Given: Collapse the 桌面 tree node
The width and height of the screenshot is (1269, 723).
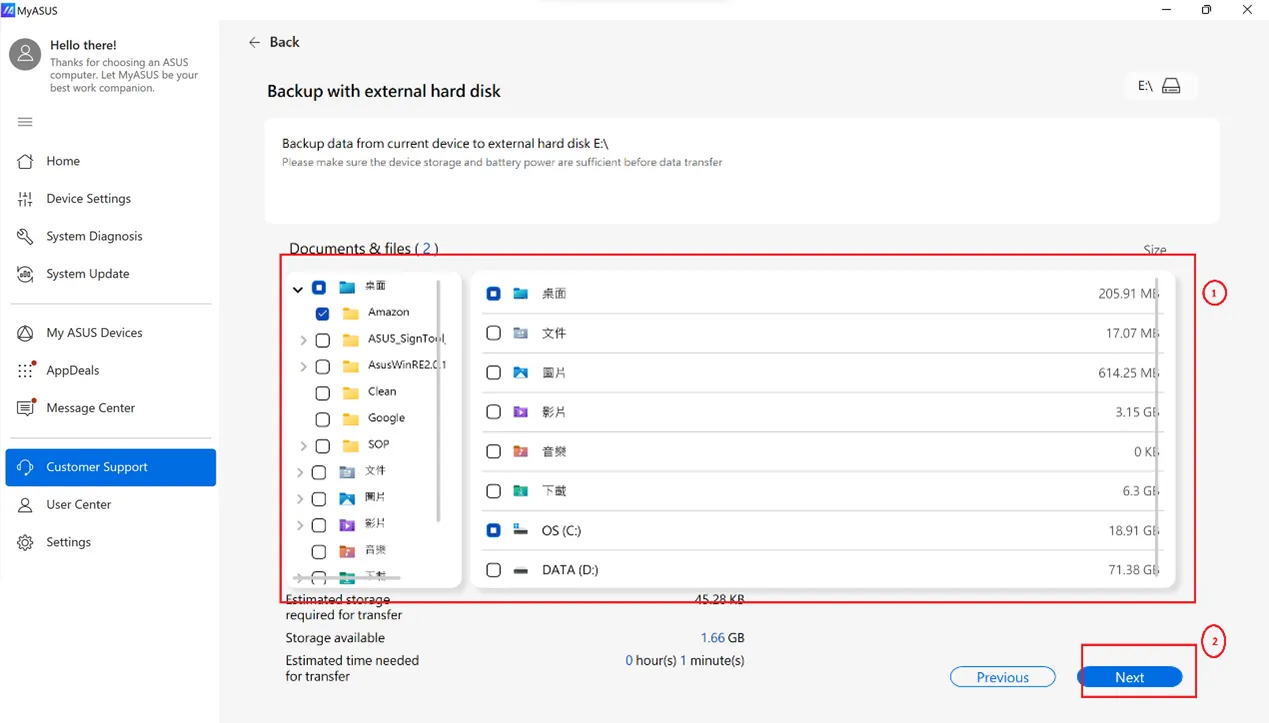Looking at the screenshot, I should pyautogui.click(x=298, y=287).
